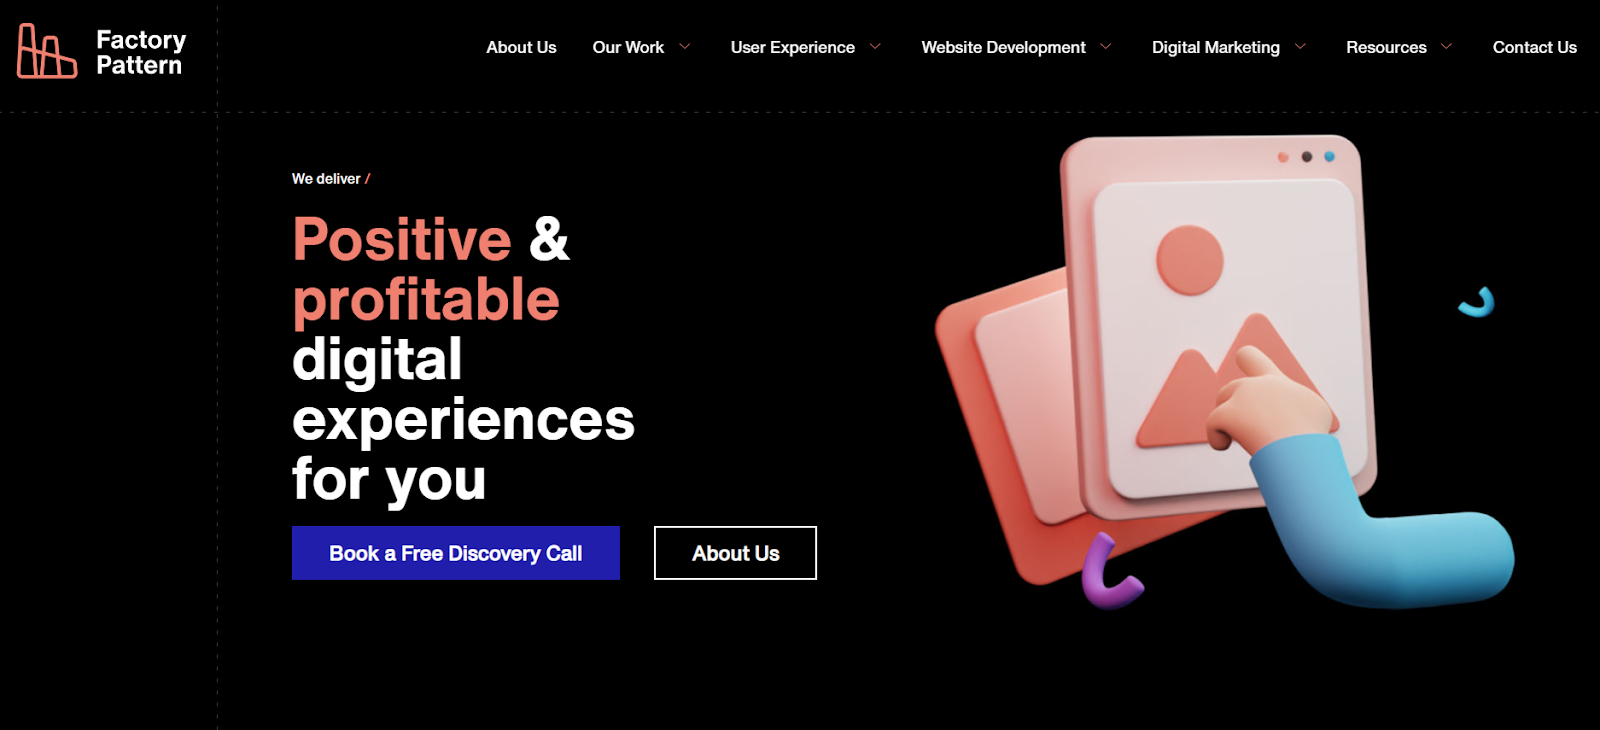Viewport: 1600px width, 730px height.
Task: Expand the Resources dropdown chevron
Action: coord(1446,46)
